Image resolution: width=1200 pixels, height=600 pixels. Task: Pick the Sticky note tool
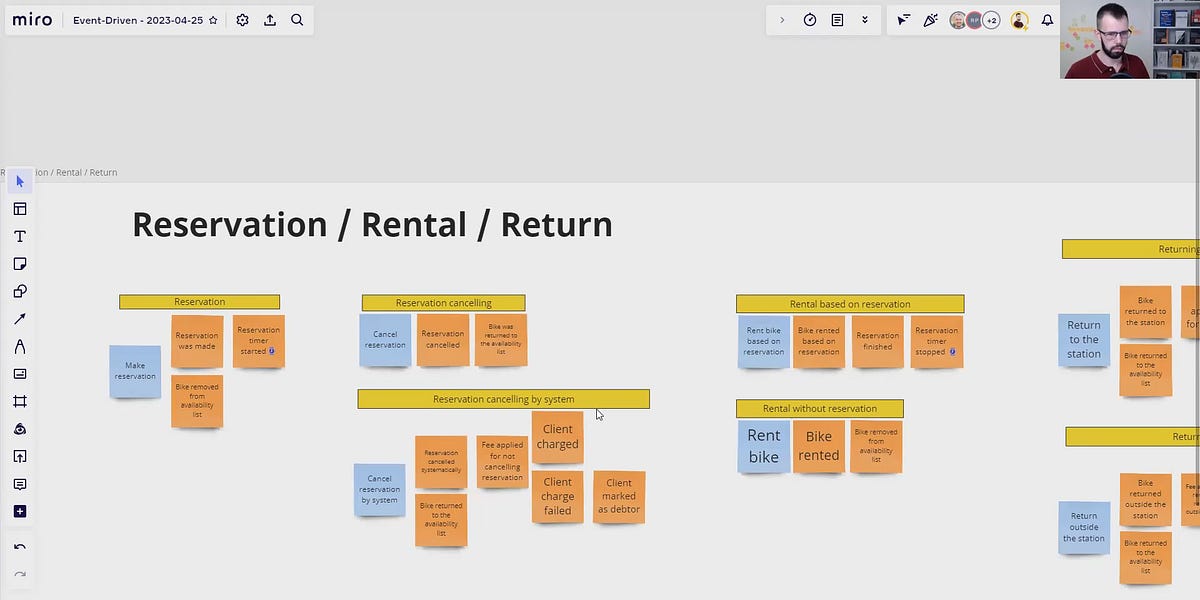click(20, 263)
